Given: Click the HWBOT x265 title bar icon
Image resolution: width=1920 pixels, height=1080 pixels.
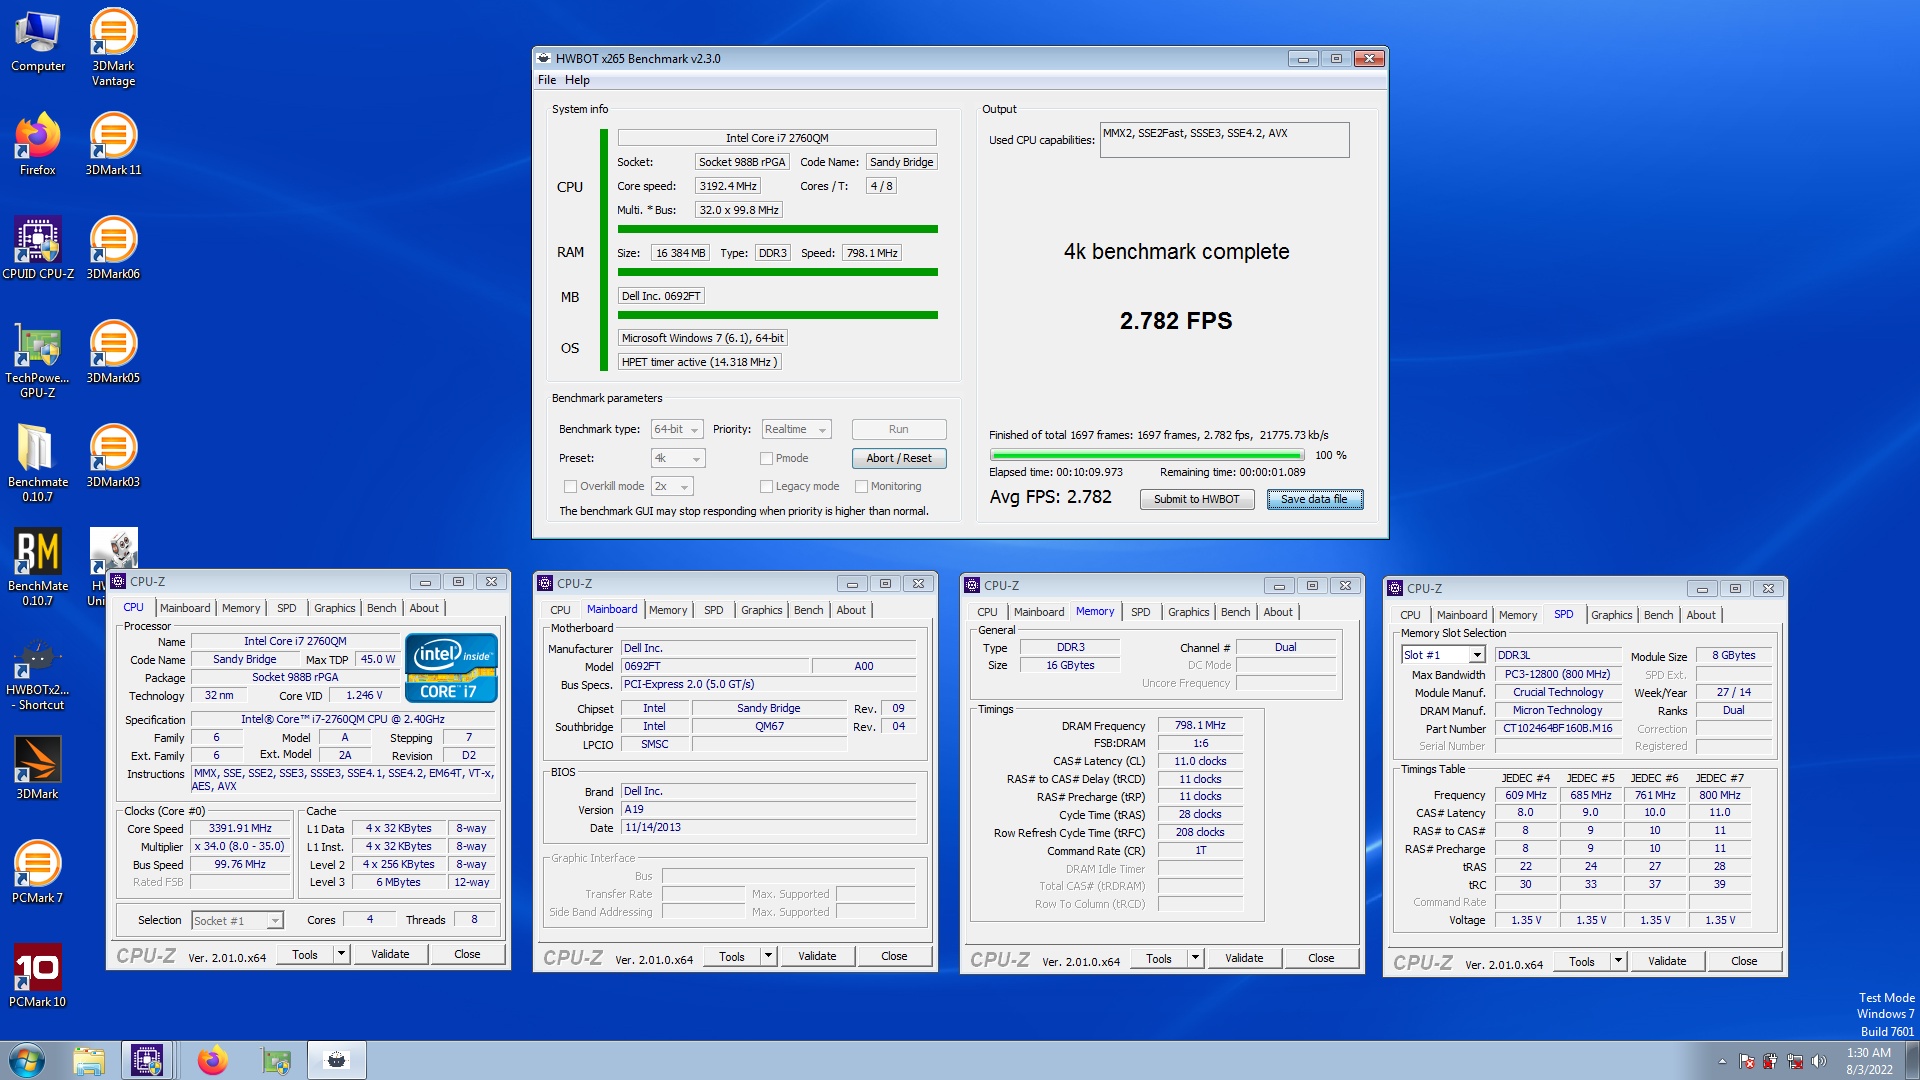Looking at the screenshot, I should (544, 58).
